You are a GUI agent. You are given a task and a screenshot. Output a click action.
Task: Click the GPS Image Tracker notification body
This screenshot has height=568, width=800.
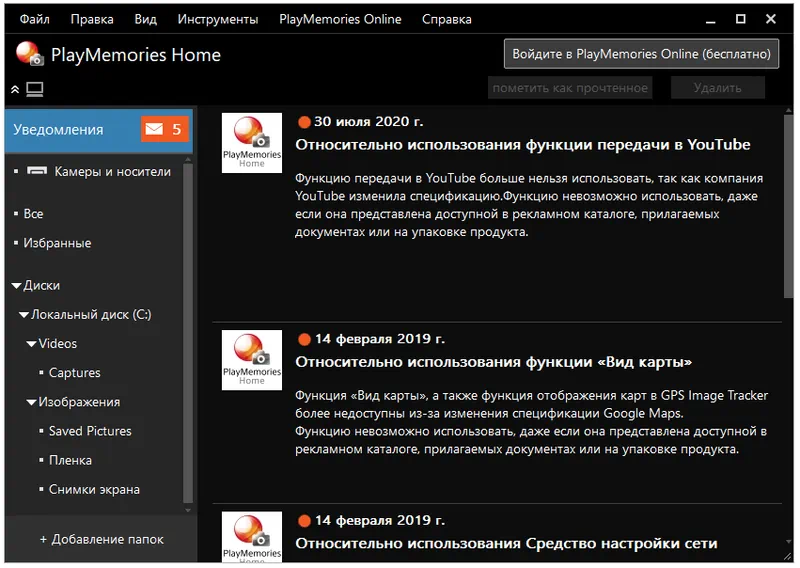531,423
